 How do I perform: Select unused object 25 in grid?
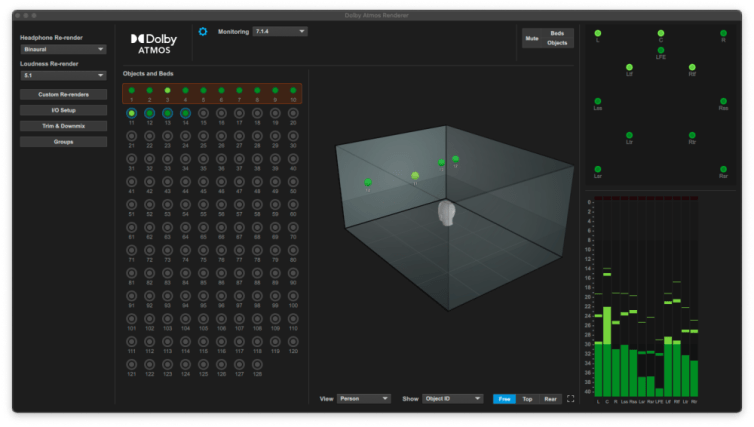point(203,136)
